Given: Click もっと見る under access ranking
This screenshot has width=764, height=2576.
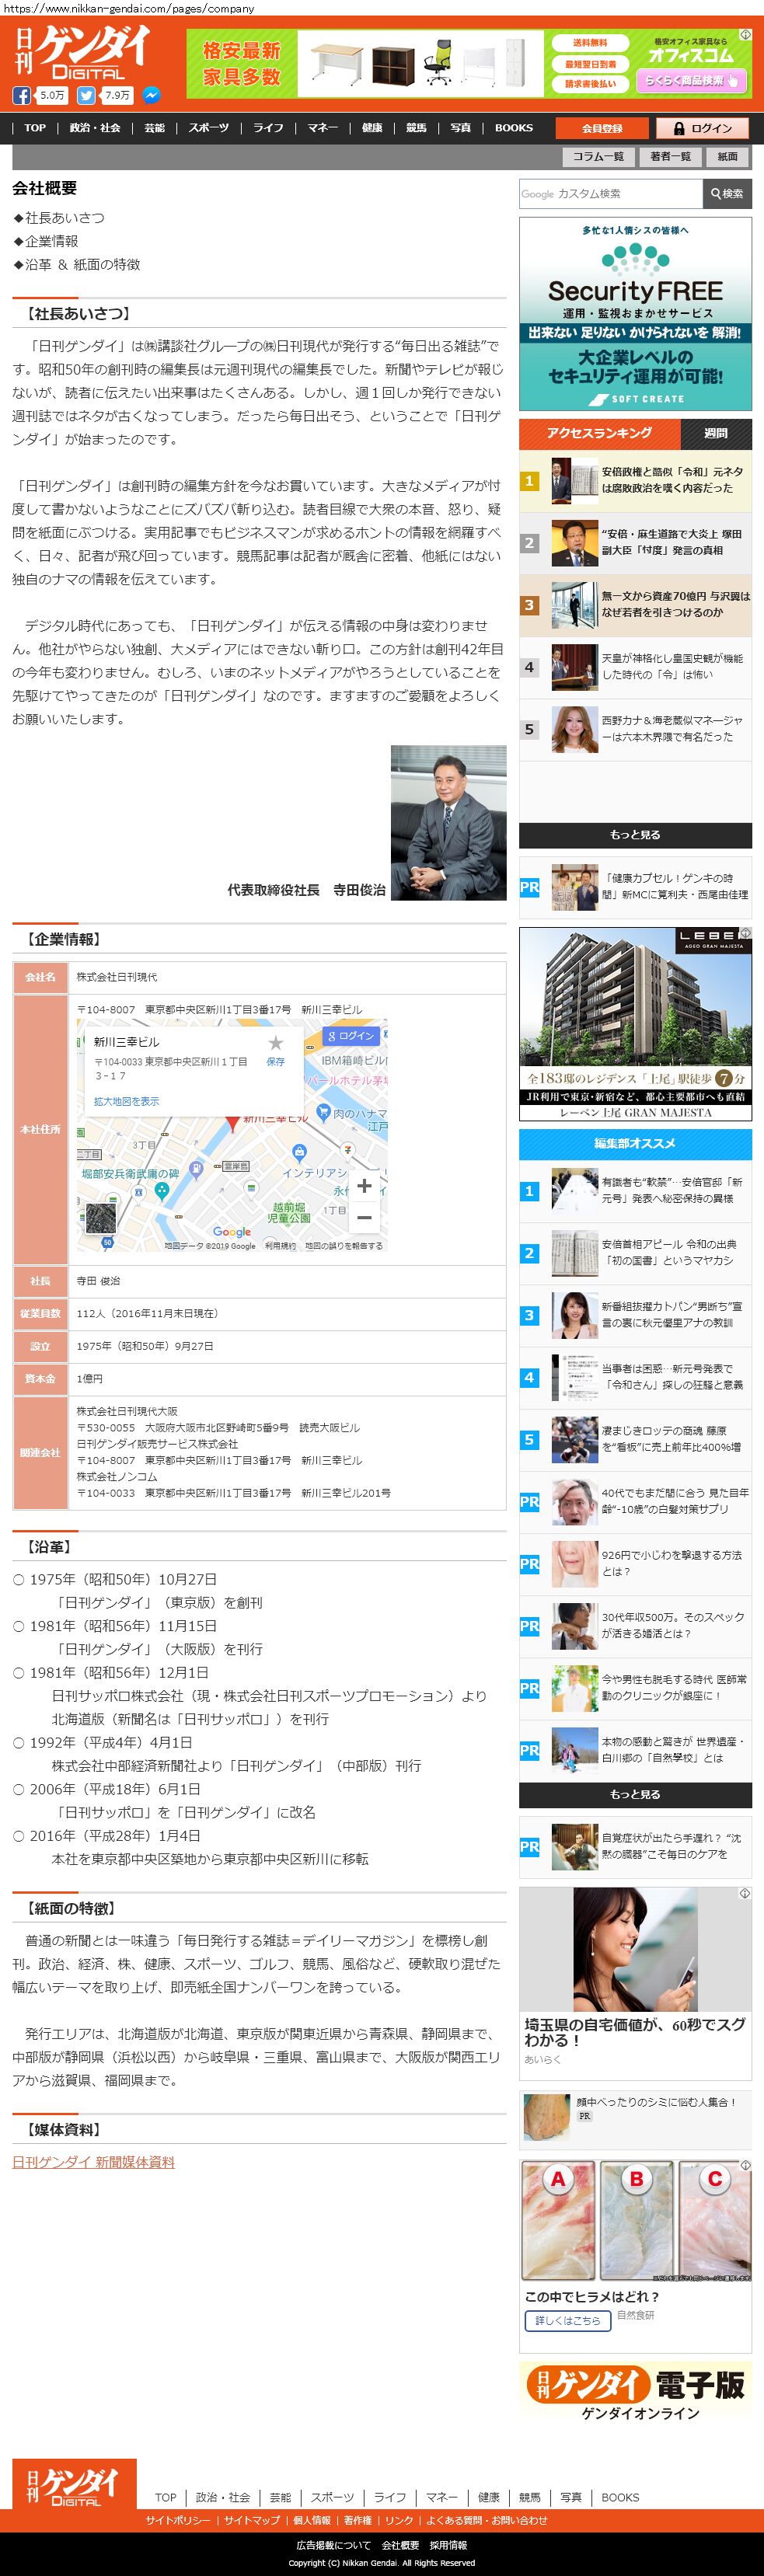Looking at the screenshot, I should (635, 835).
